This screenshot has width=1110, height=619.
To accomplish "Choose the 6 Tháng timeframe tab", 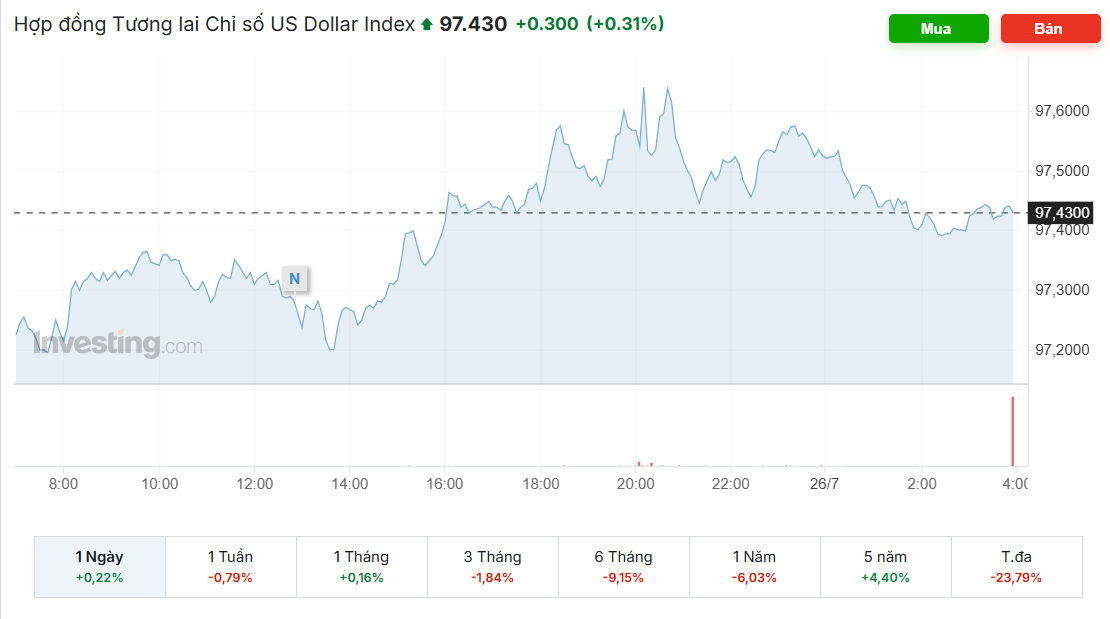I will point(624,567).
